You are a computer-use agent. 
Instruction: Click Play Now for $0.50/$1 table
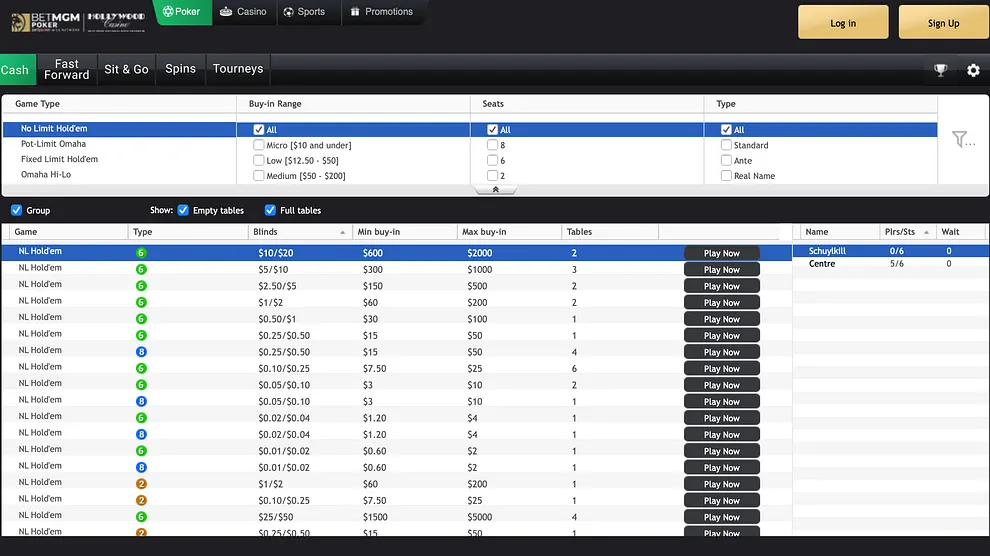click(x=722, y=319)
